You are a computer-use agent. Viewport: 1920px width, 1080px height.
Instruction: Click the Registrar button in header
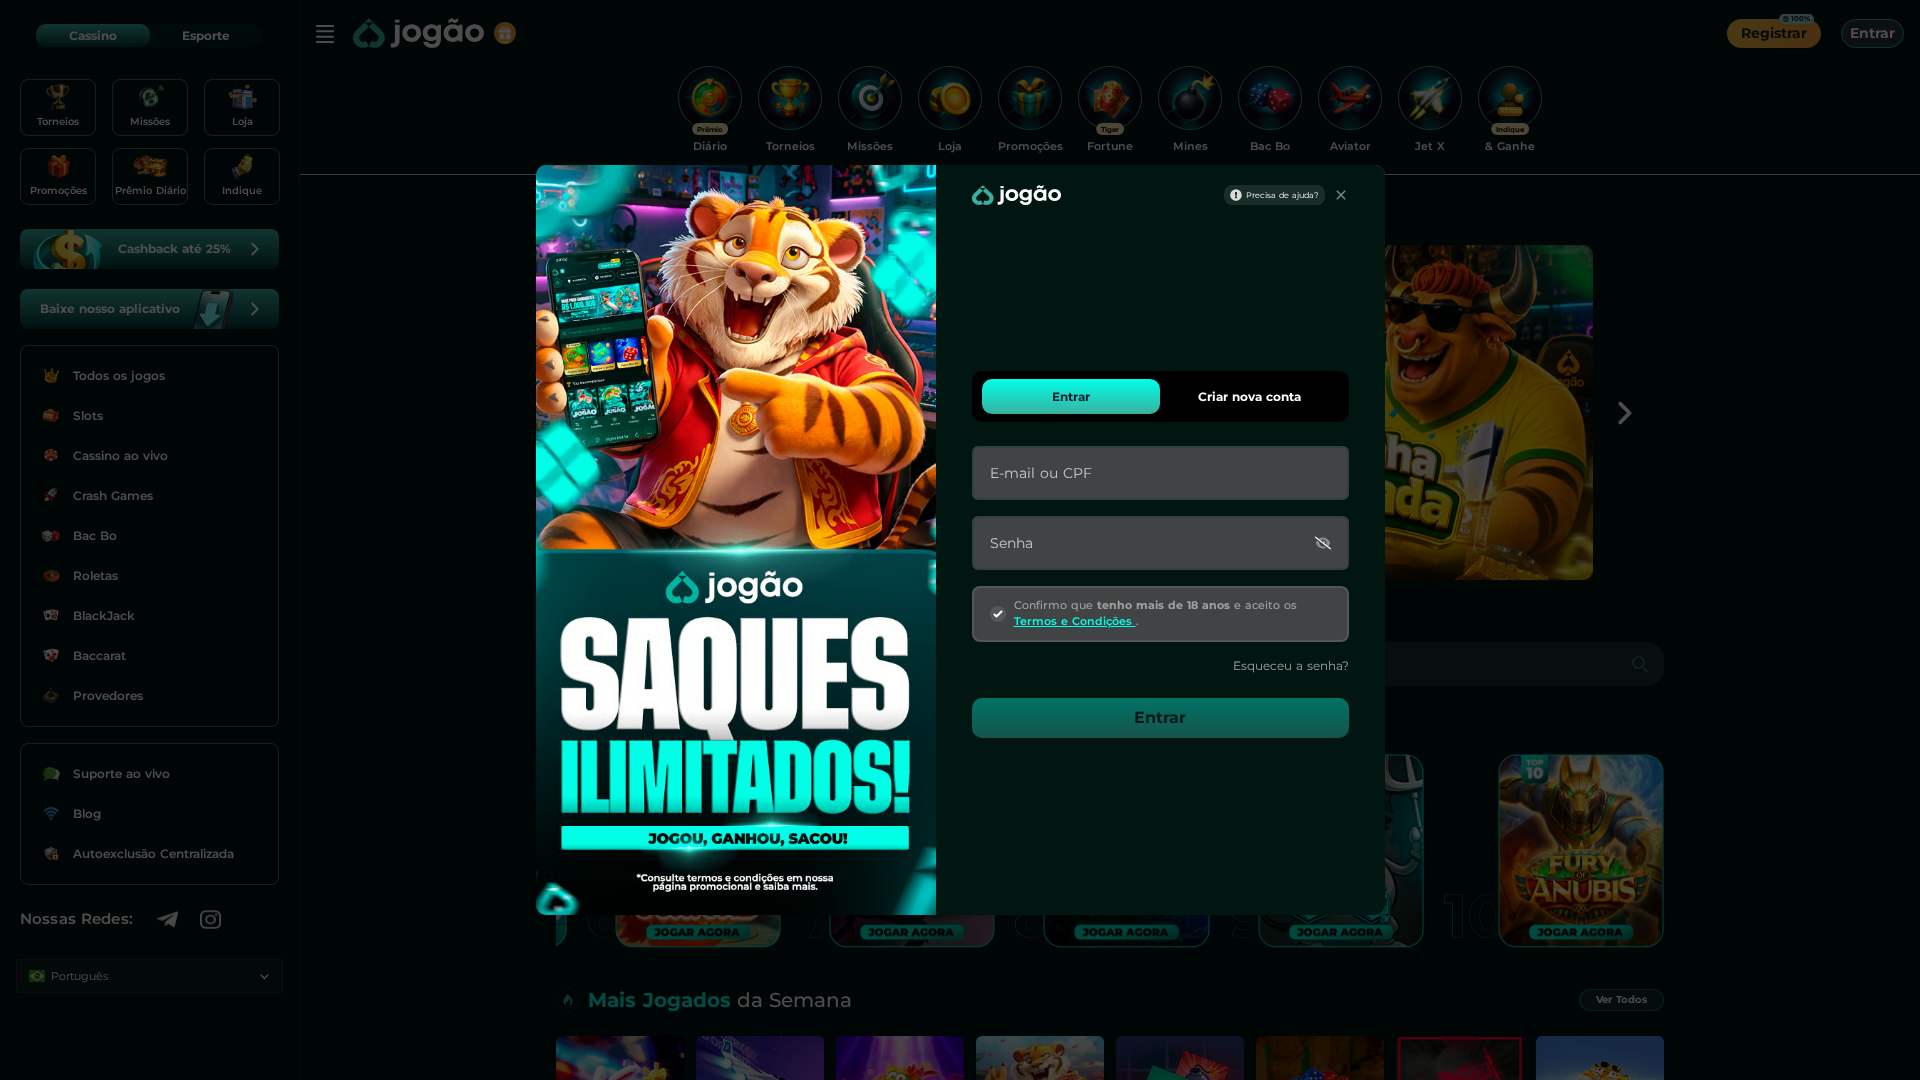1774,34
